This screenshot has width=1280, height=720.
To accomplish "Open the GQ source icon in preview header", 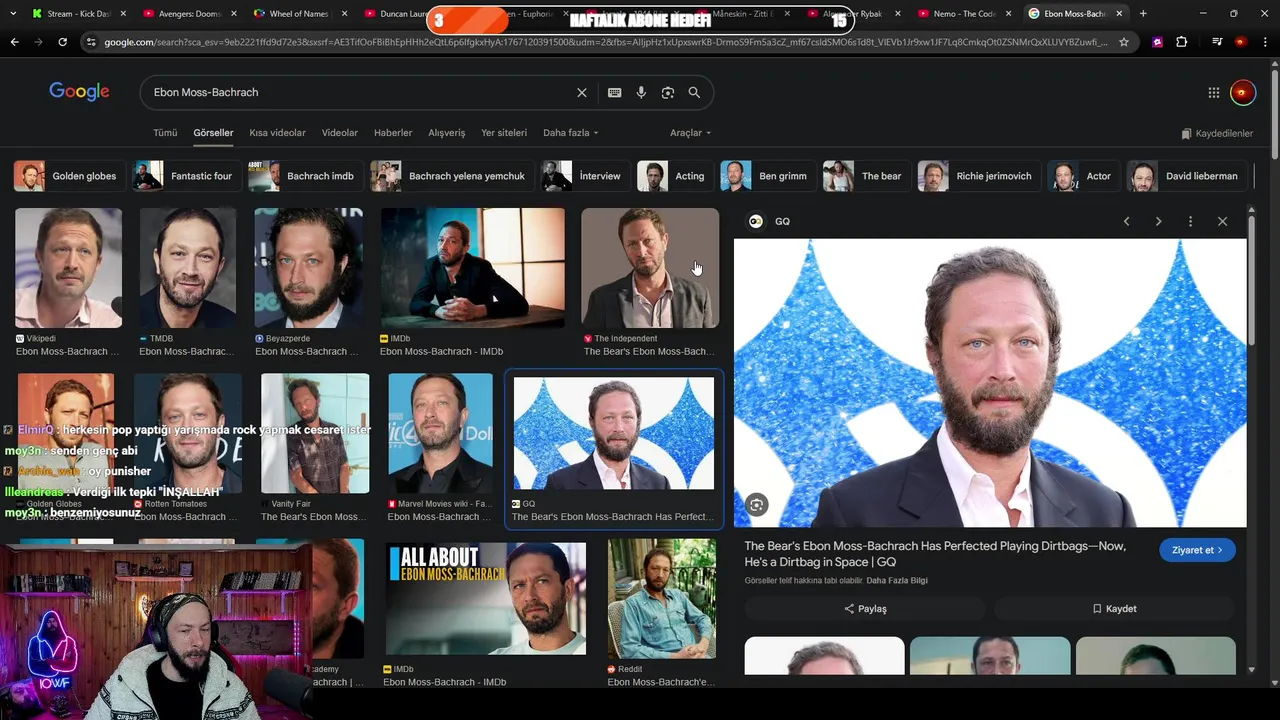I will tap(756, 221).
